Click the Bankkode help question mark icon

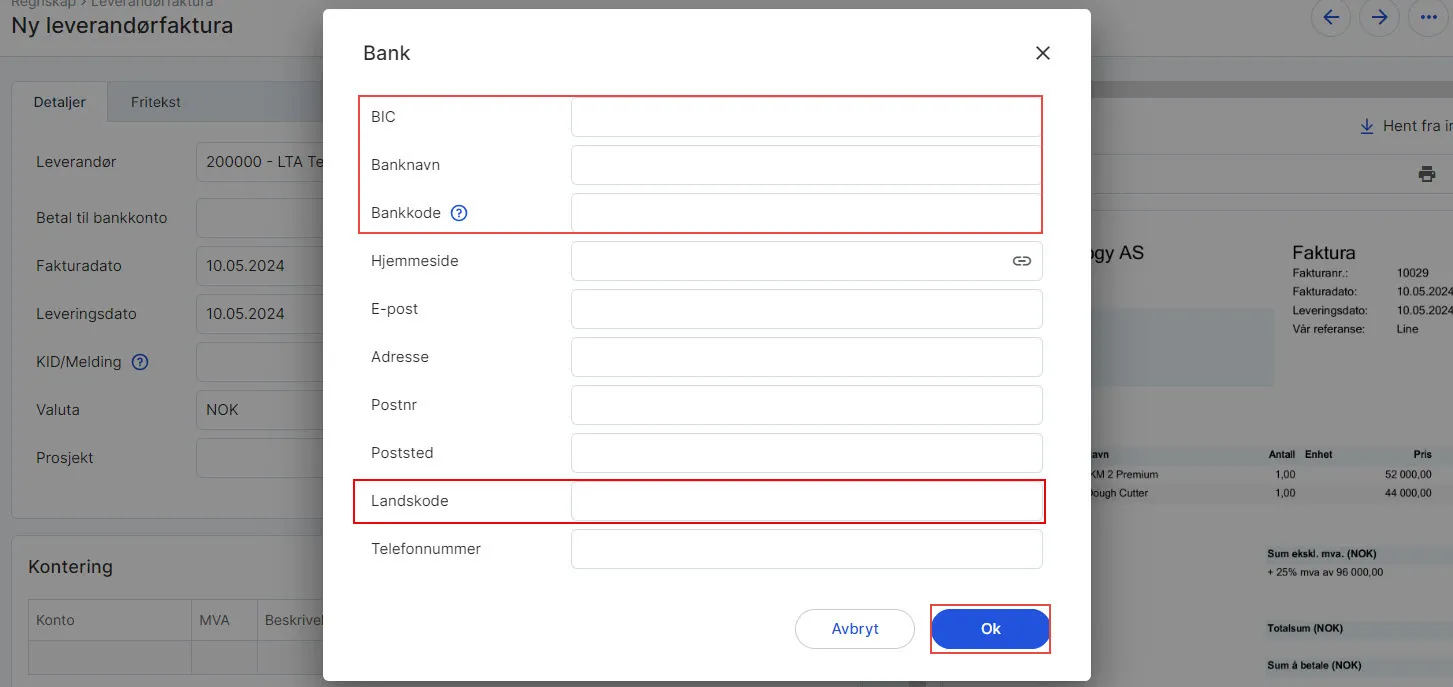(x=459, y=213)
